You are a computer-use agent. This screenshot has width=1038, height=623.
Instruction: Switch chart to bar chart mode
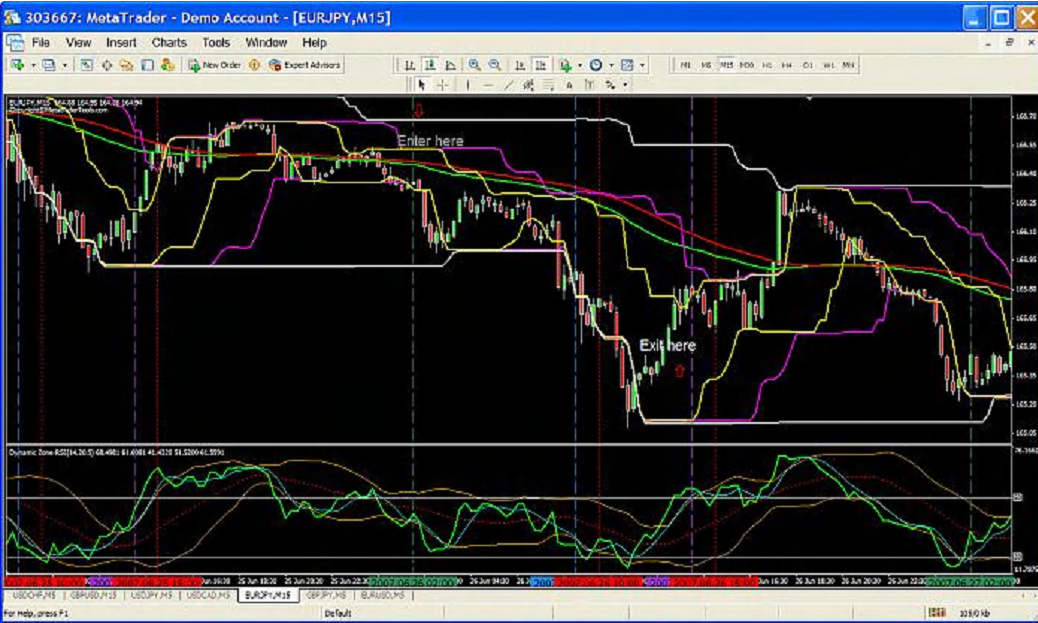pyautogui.click(x=410, y=65)
